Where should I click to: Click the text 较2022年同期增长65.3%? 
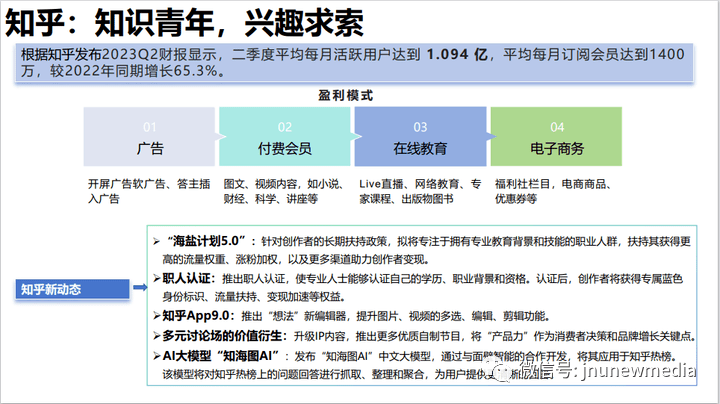(x=134, y=71)
